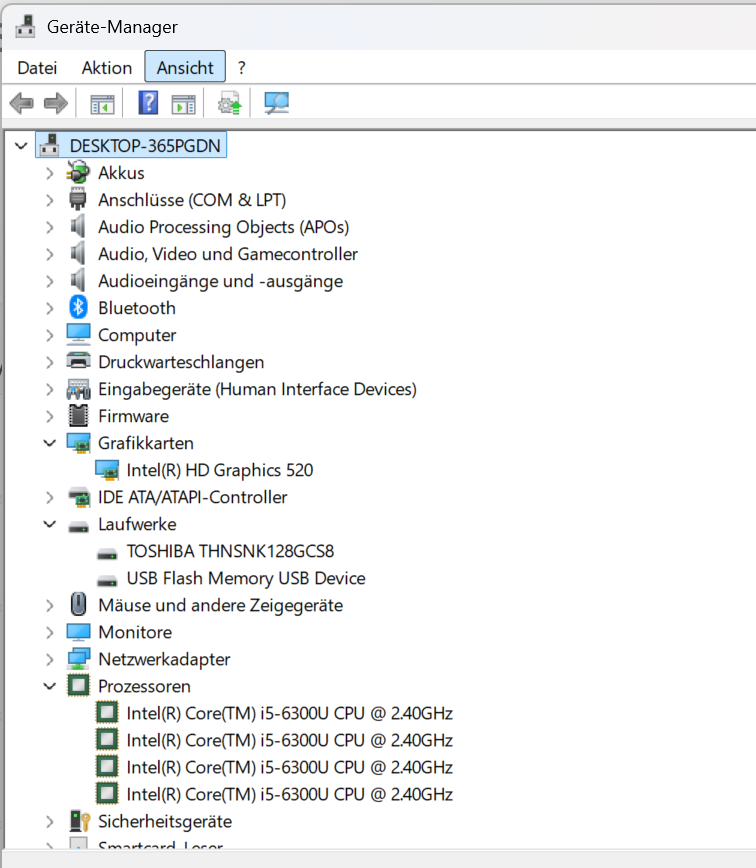Image resolution: width=756 pixels, height=868 pixels.
Task: Expand the Monitore category
Action: 50,632
